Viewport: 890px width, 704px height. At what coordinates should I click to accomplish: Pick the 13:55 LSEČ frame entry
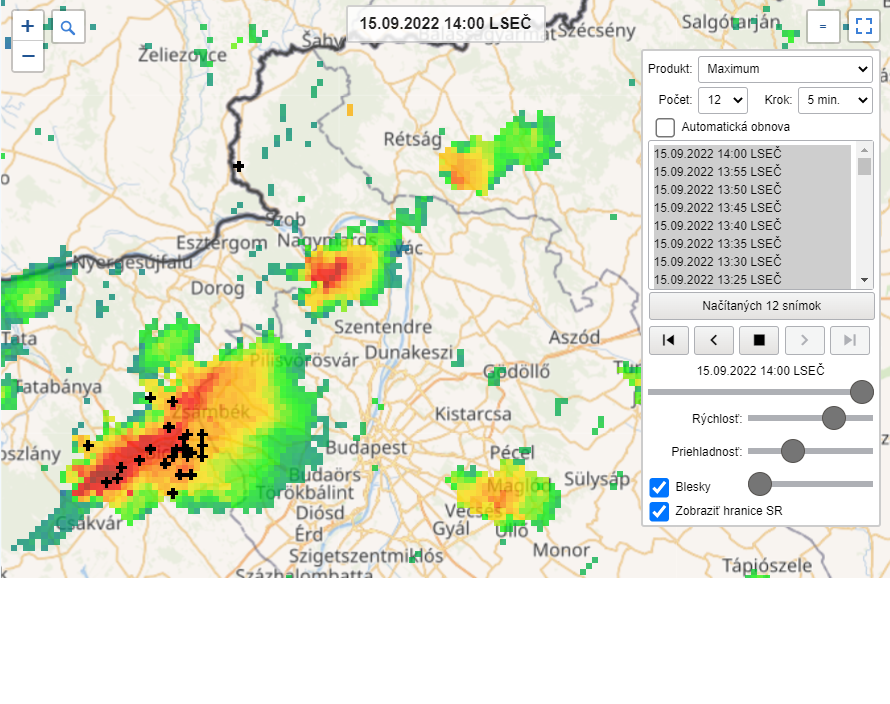click(x=717, y=171)
